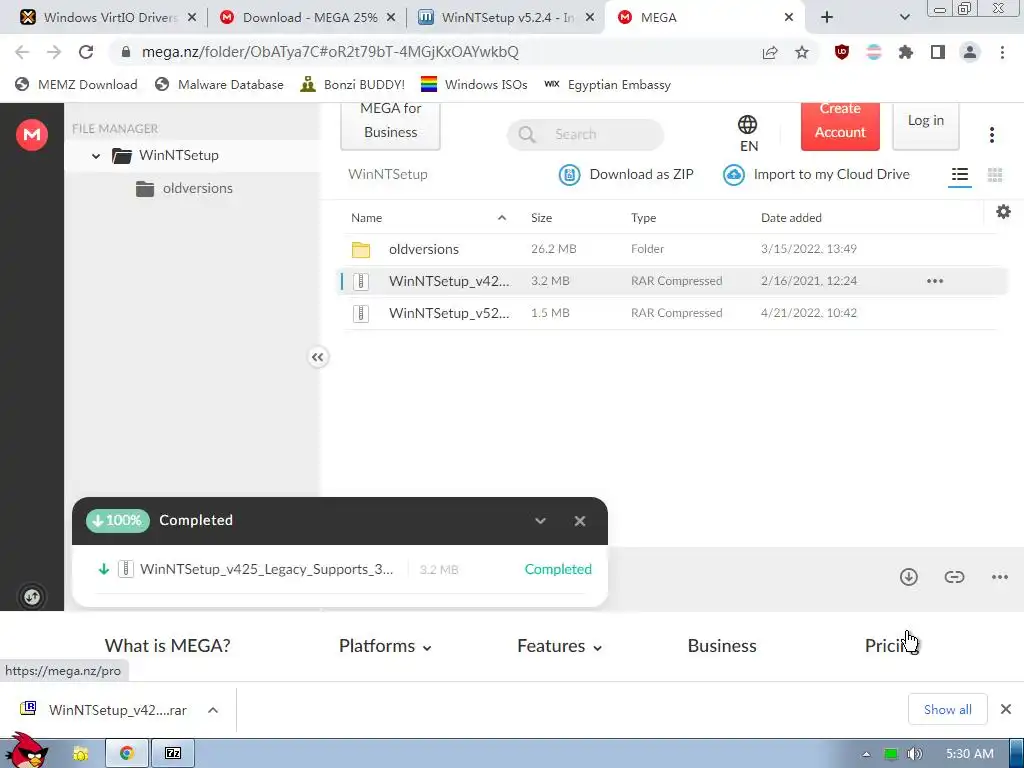Open language selector globe EN

748,133
